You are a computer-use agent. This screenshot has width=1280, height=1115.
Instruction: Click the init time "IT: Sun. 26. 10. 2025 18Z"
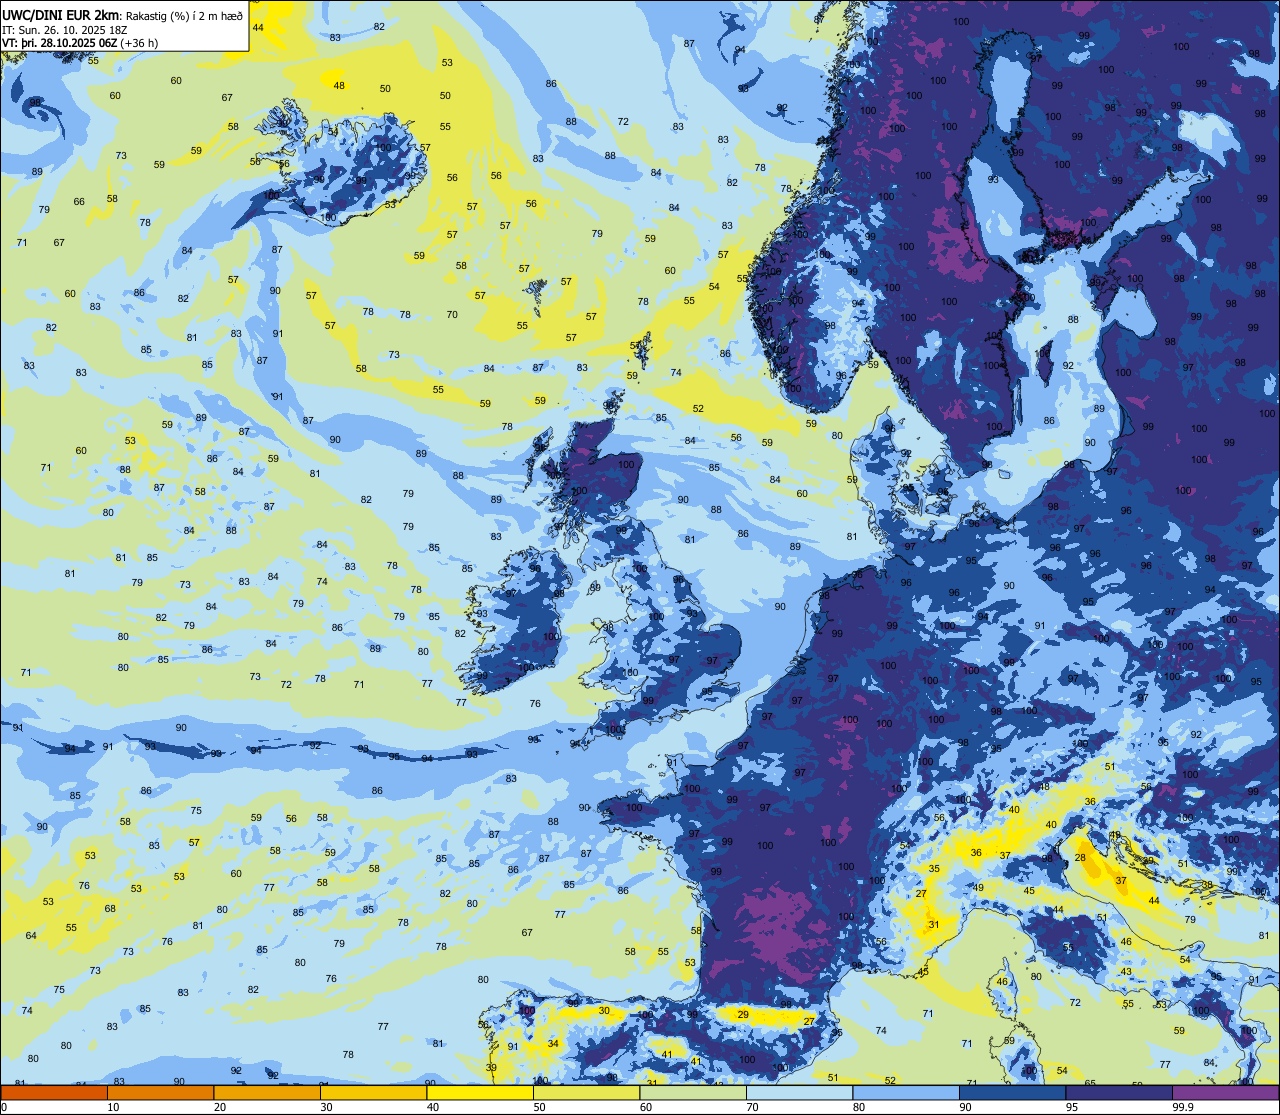[65, 29]
